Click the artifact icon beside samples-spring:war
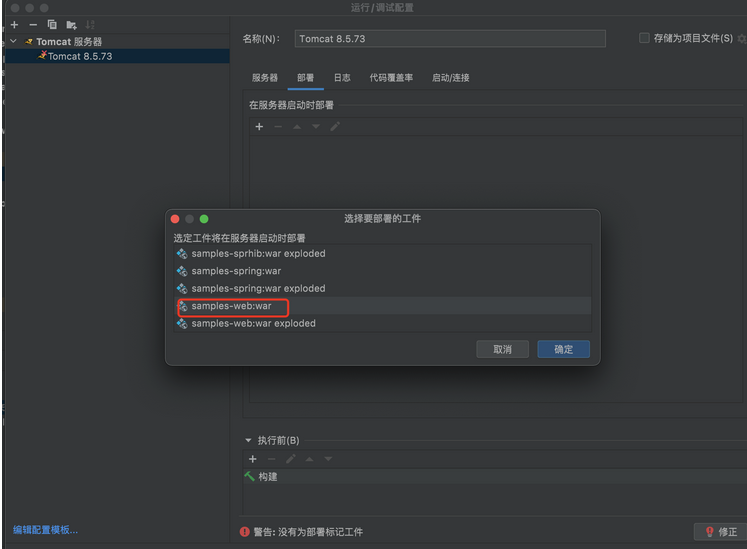 pyautogui.click(x=182, y=271)
